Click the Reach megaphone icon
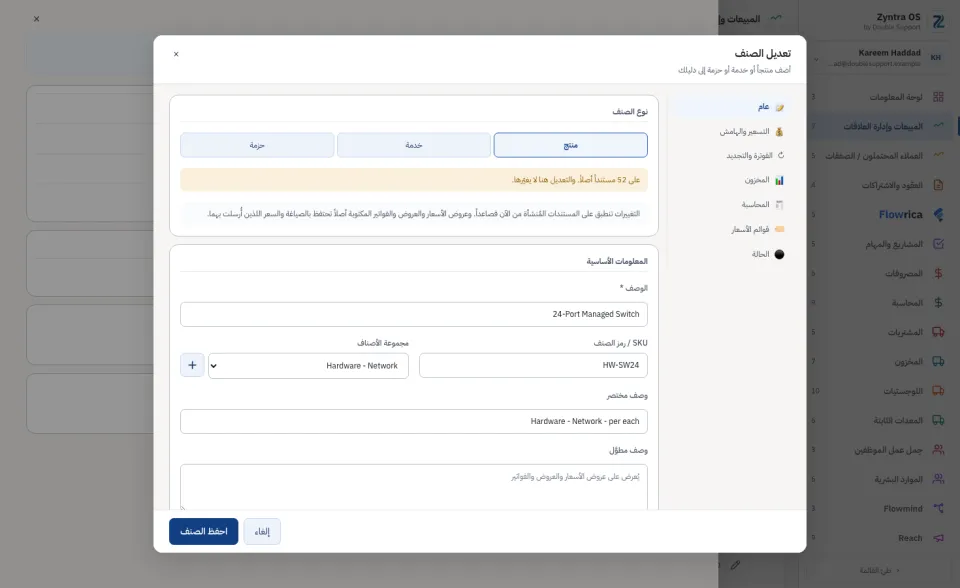The image size is (960, 588). point(938,538)
